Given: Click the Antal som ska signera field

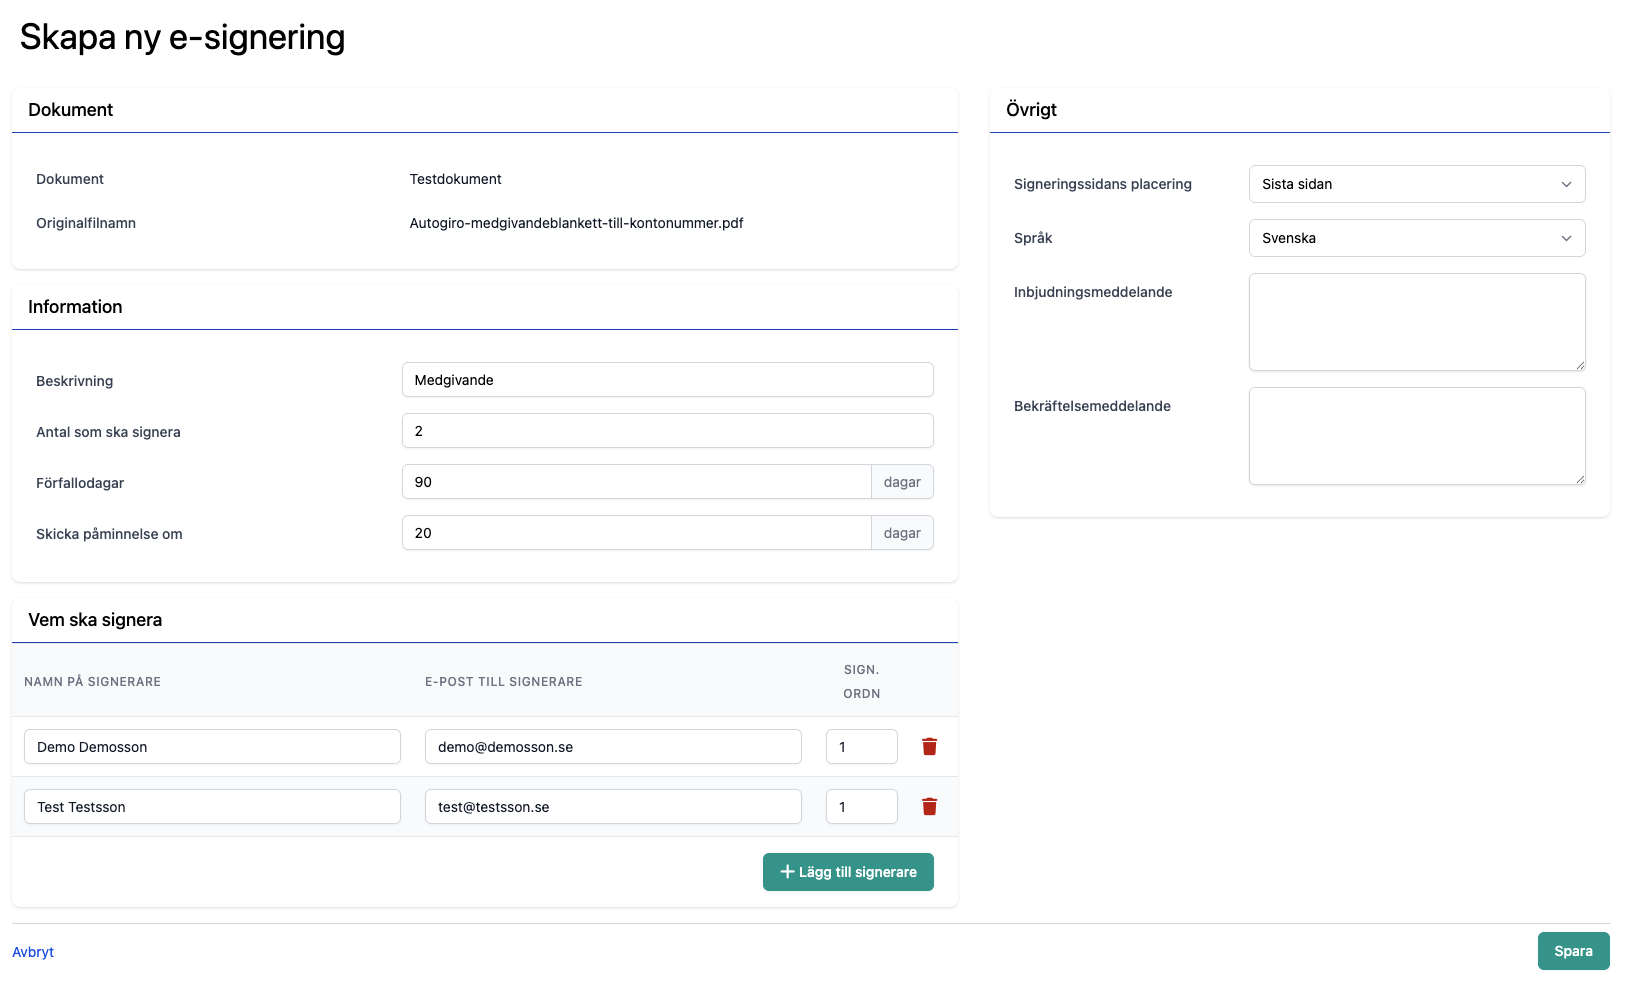Looking at the screenshot, I should [667, 431].
